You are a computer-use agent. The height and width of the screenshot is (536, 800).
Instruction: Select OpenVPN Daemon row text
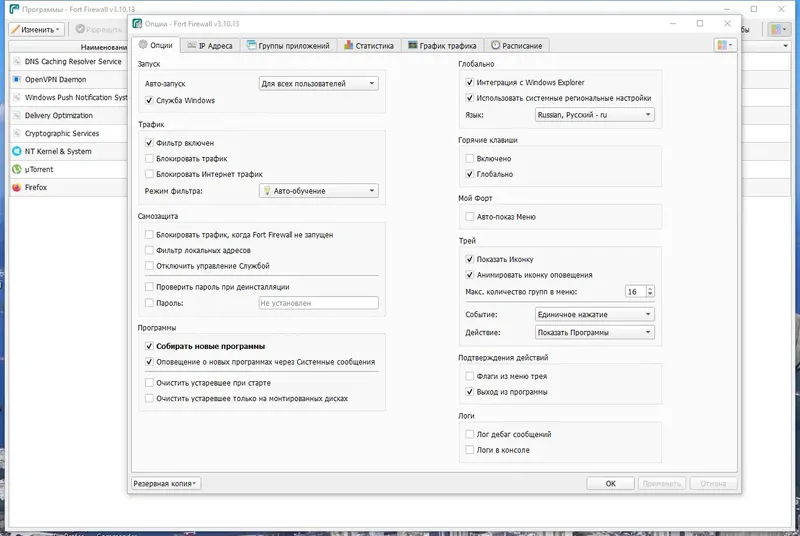[56, 80]
